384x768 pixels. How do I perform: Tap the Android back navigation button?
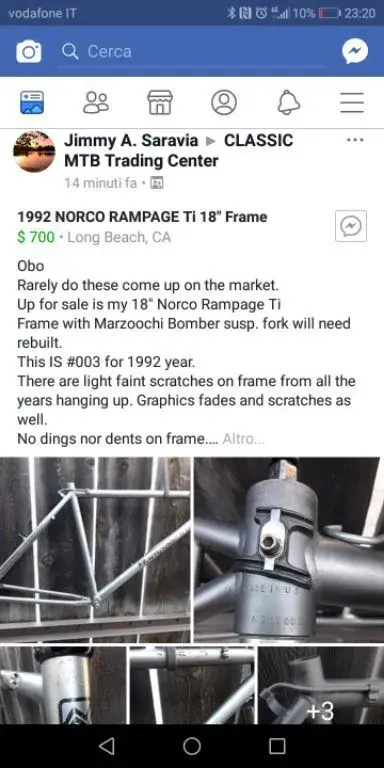coord(107,746)
